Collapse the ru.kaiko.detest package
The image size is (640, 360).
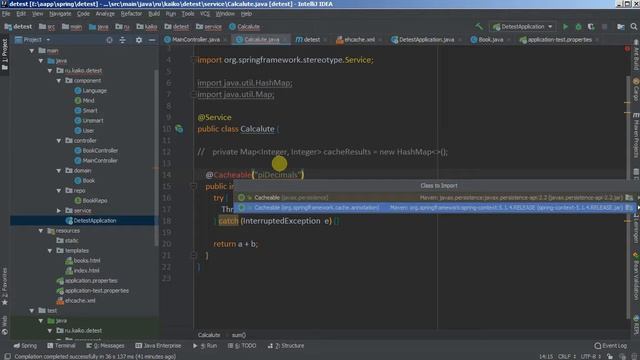(50, 71)
